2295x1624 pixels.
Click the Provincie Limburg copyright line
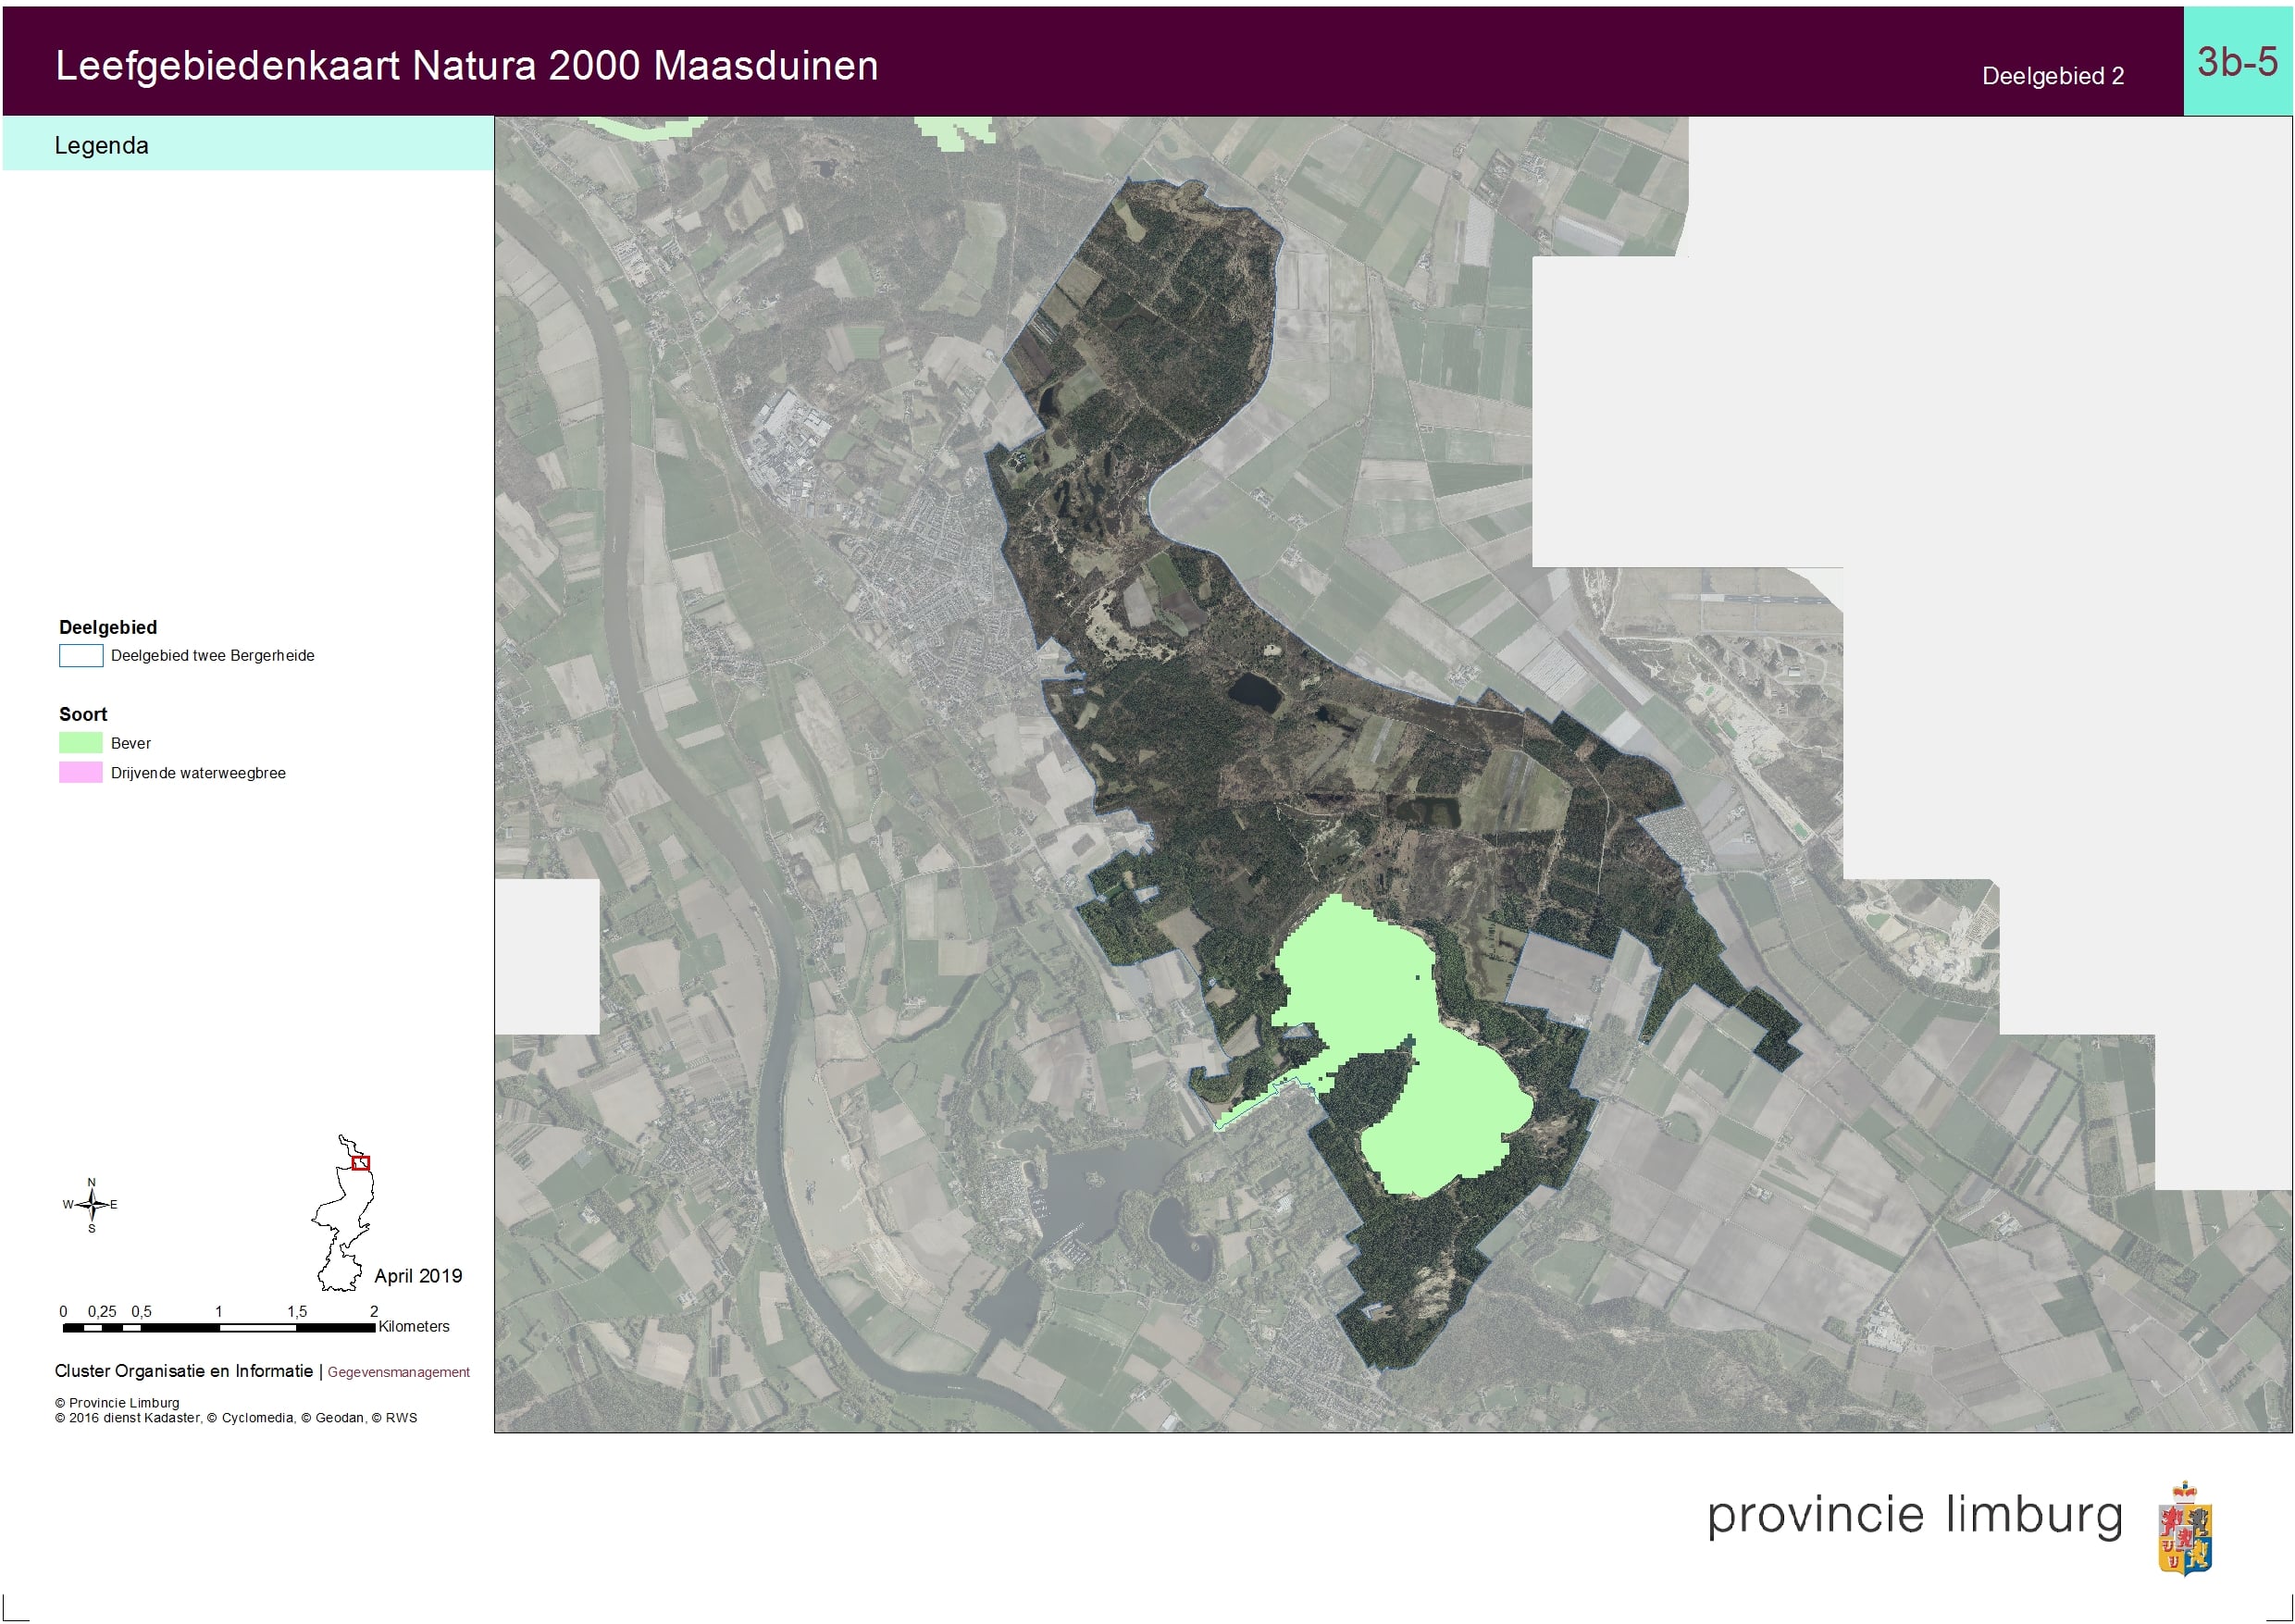pos(117,1403)
